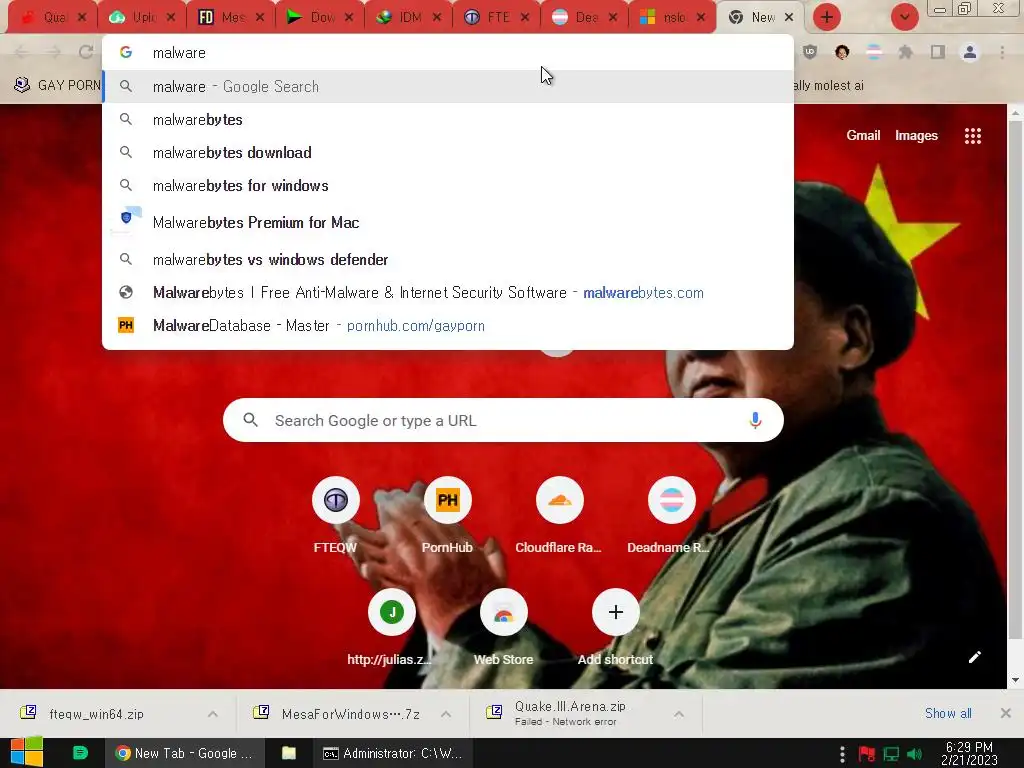Image resolution: width=1024 pixels, height=768 pixels.
Task: Toggle the Chrome side panel icon
Action: coord(938,52)
